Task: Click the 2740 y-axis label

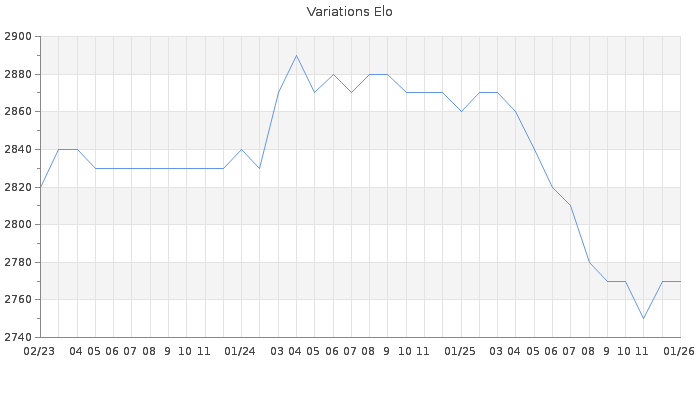Action: tap(18, 337)
